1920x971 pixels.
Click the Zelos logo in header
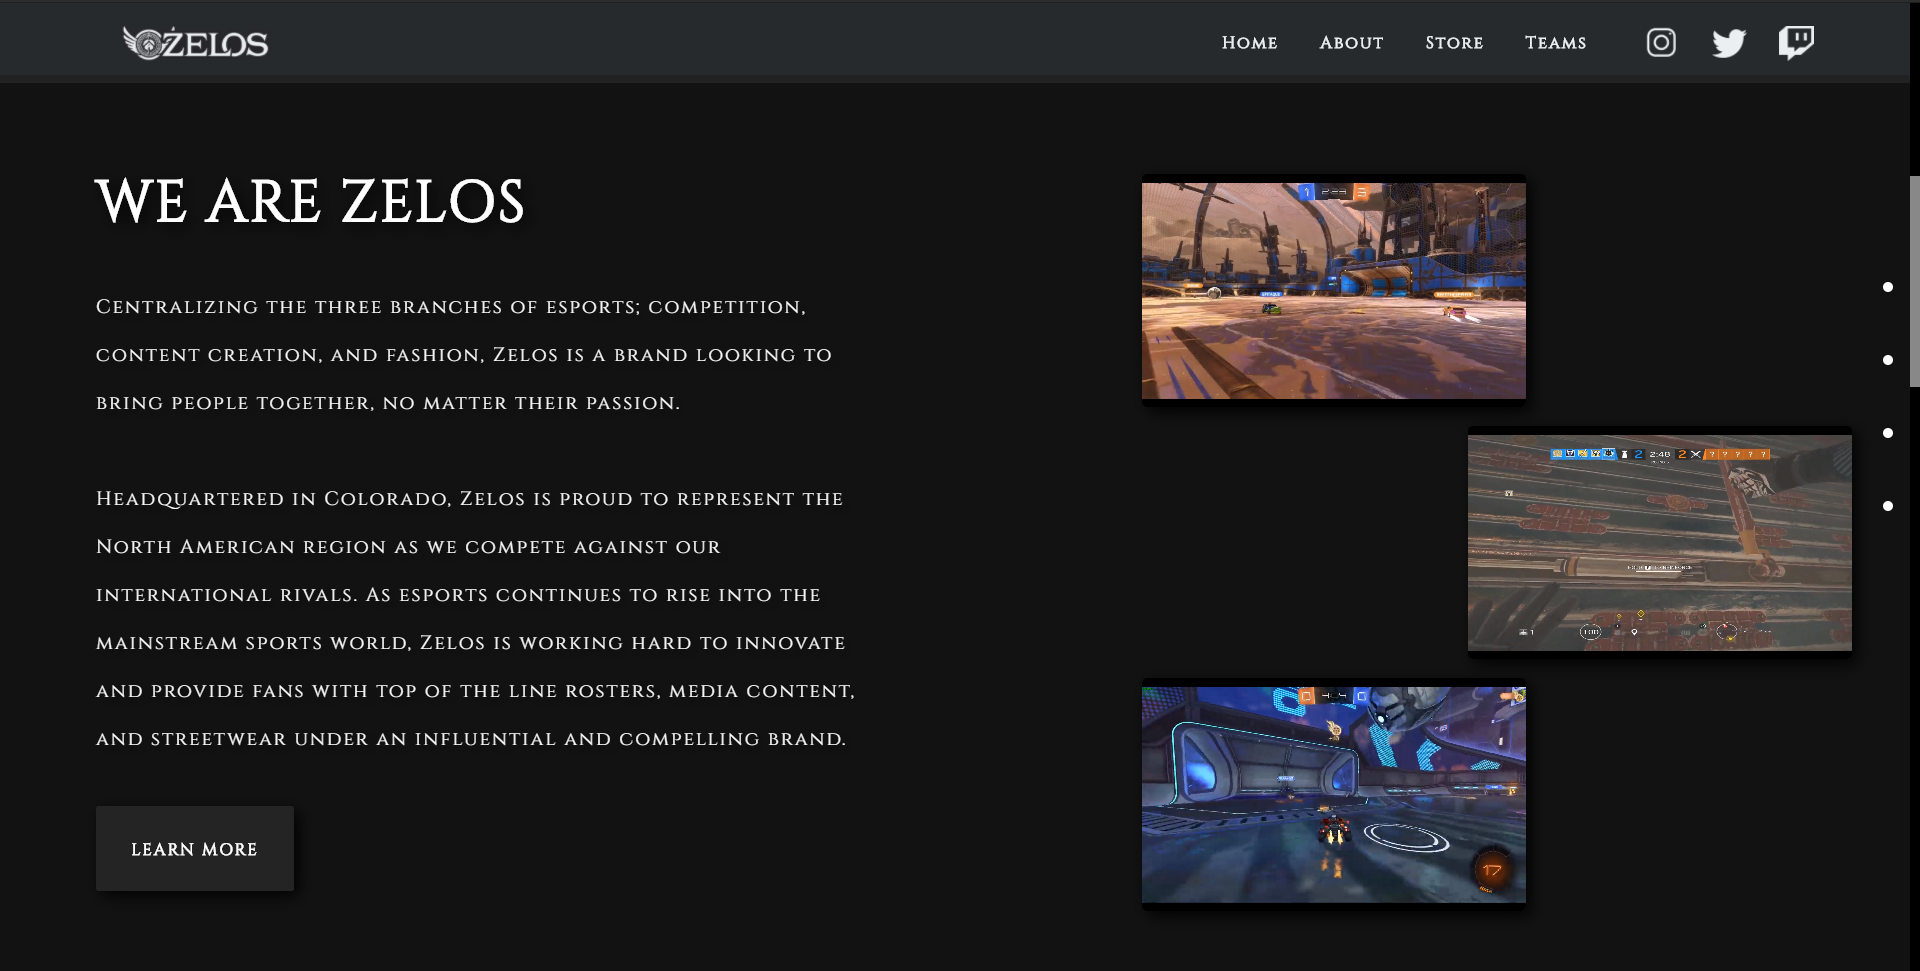tap(195, 43)
